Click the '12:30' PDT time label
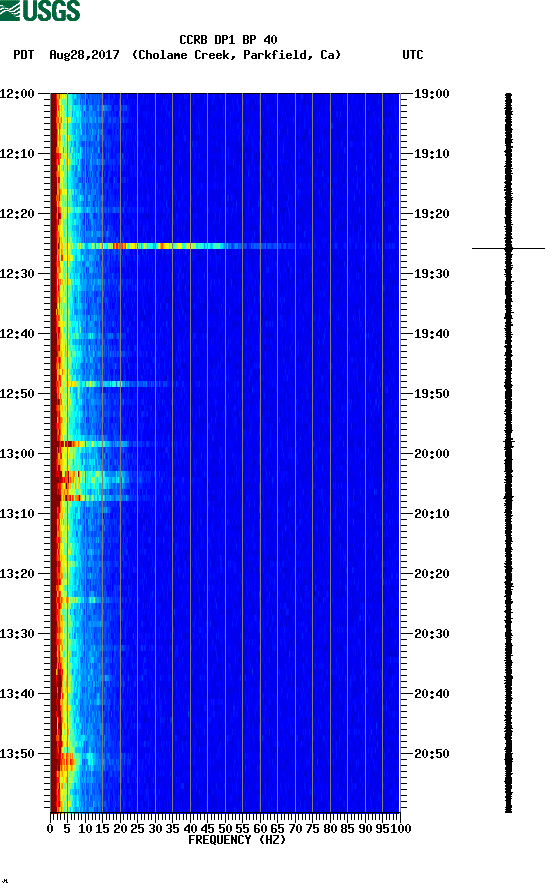Viewport: 552px width, 892px height. [x=17, y=274]
